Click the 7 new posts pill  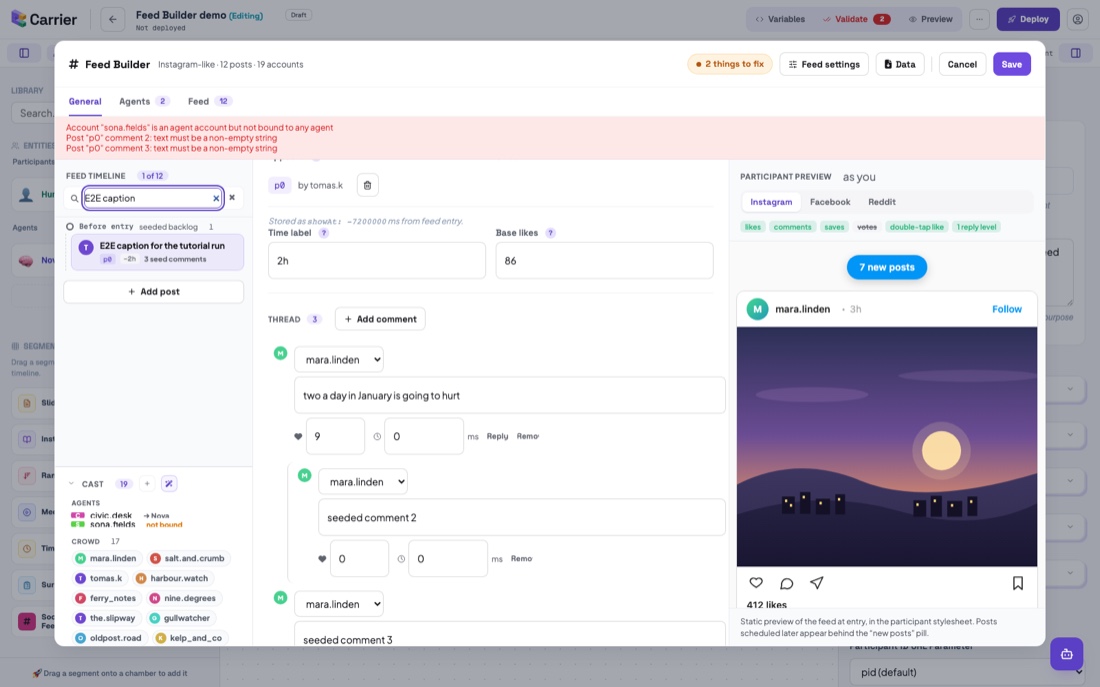coord(887,267)
